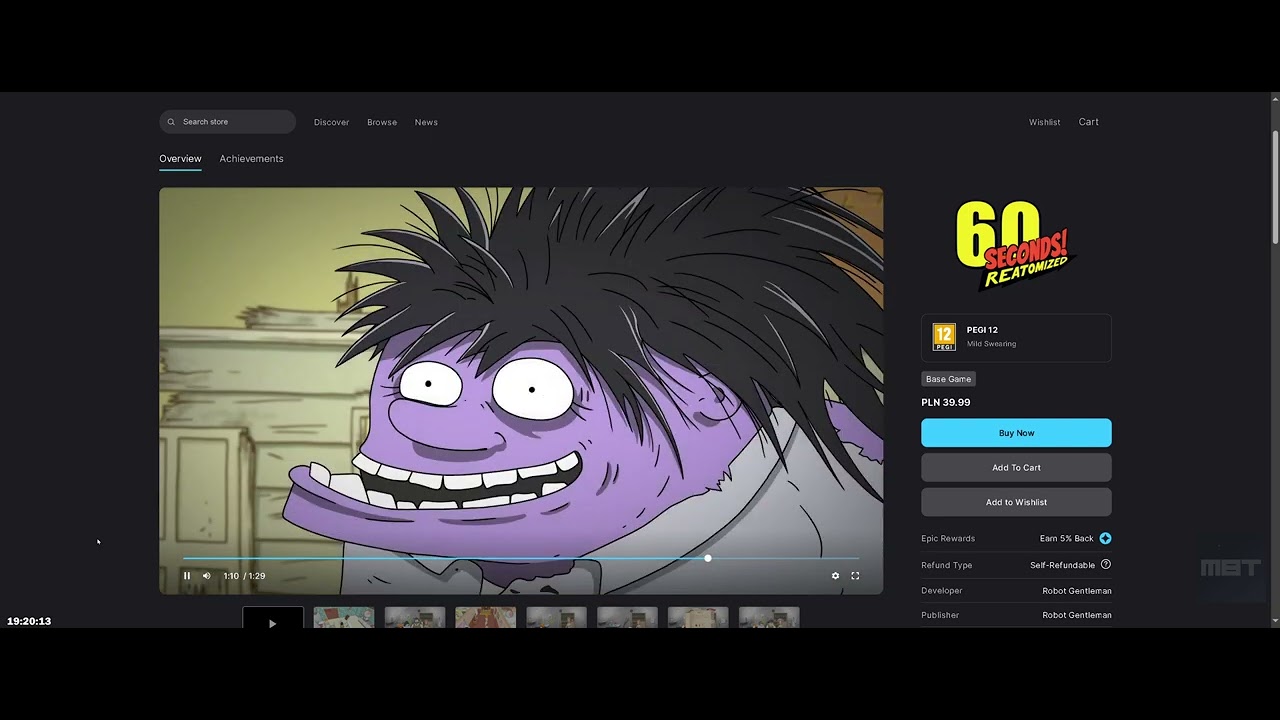
Task: Click developer name Robot Gentleman
Action: (x=1077, y=591)
